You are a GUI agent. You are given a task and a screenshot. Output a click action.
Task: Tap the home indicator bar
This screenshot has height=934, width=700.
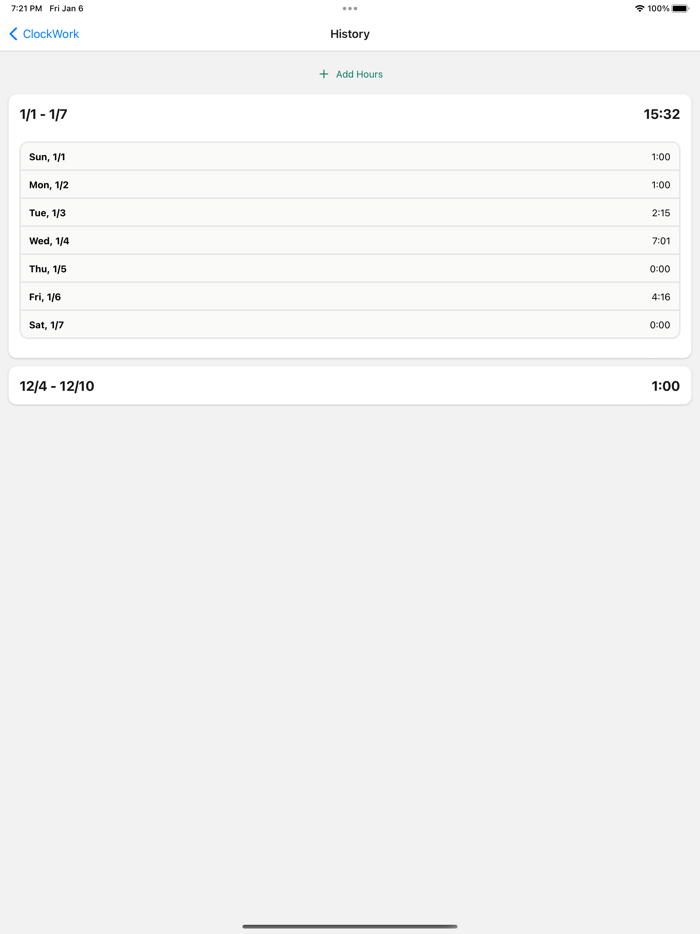pyautogui.click(x=350, y=926)
